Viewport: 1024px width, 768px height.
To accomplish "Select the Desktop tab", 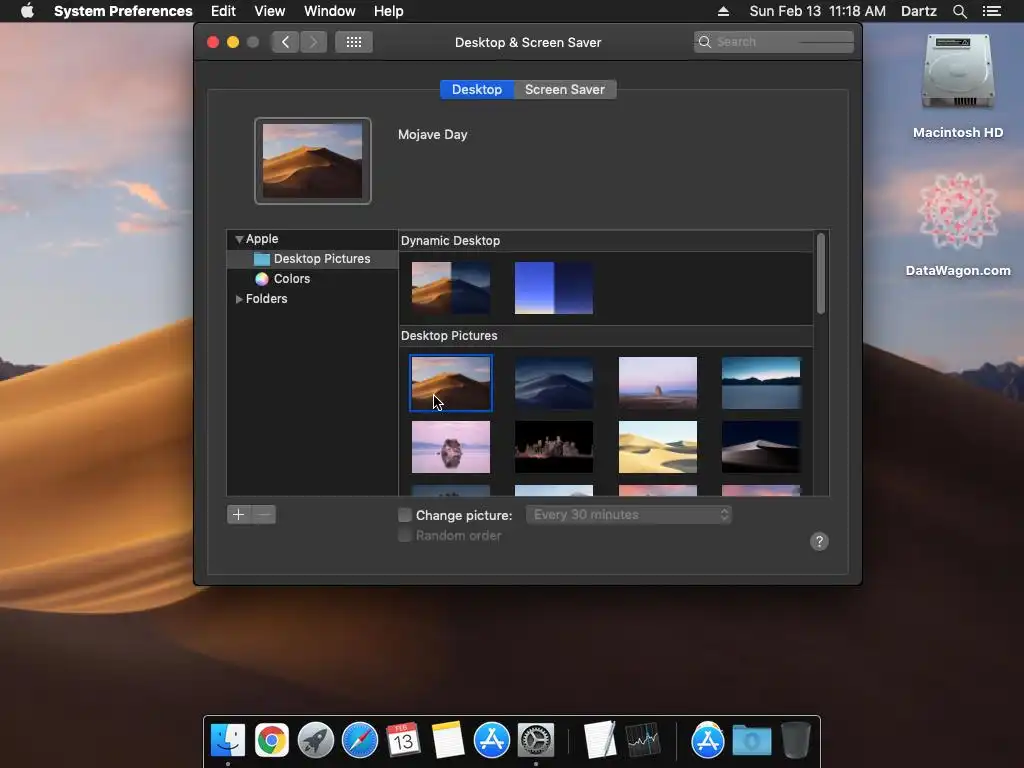I will click(x=477, y=89).
